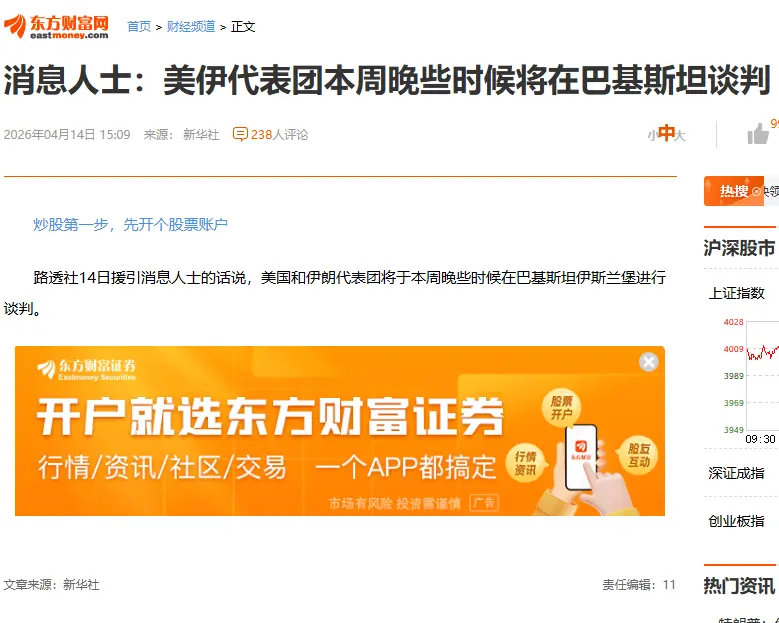This screenshot has width=779, height=623.
Task: Open 财经频道 breadcrumb link
Action: tap(191, 26)
